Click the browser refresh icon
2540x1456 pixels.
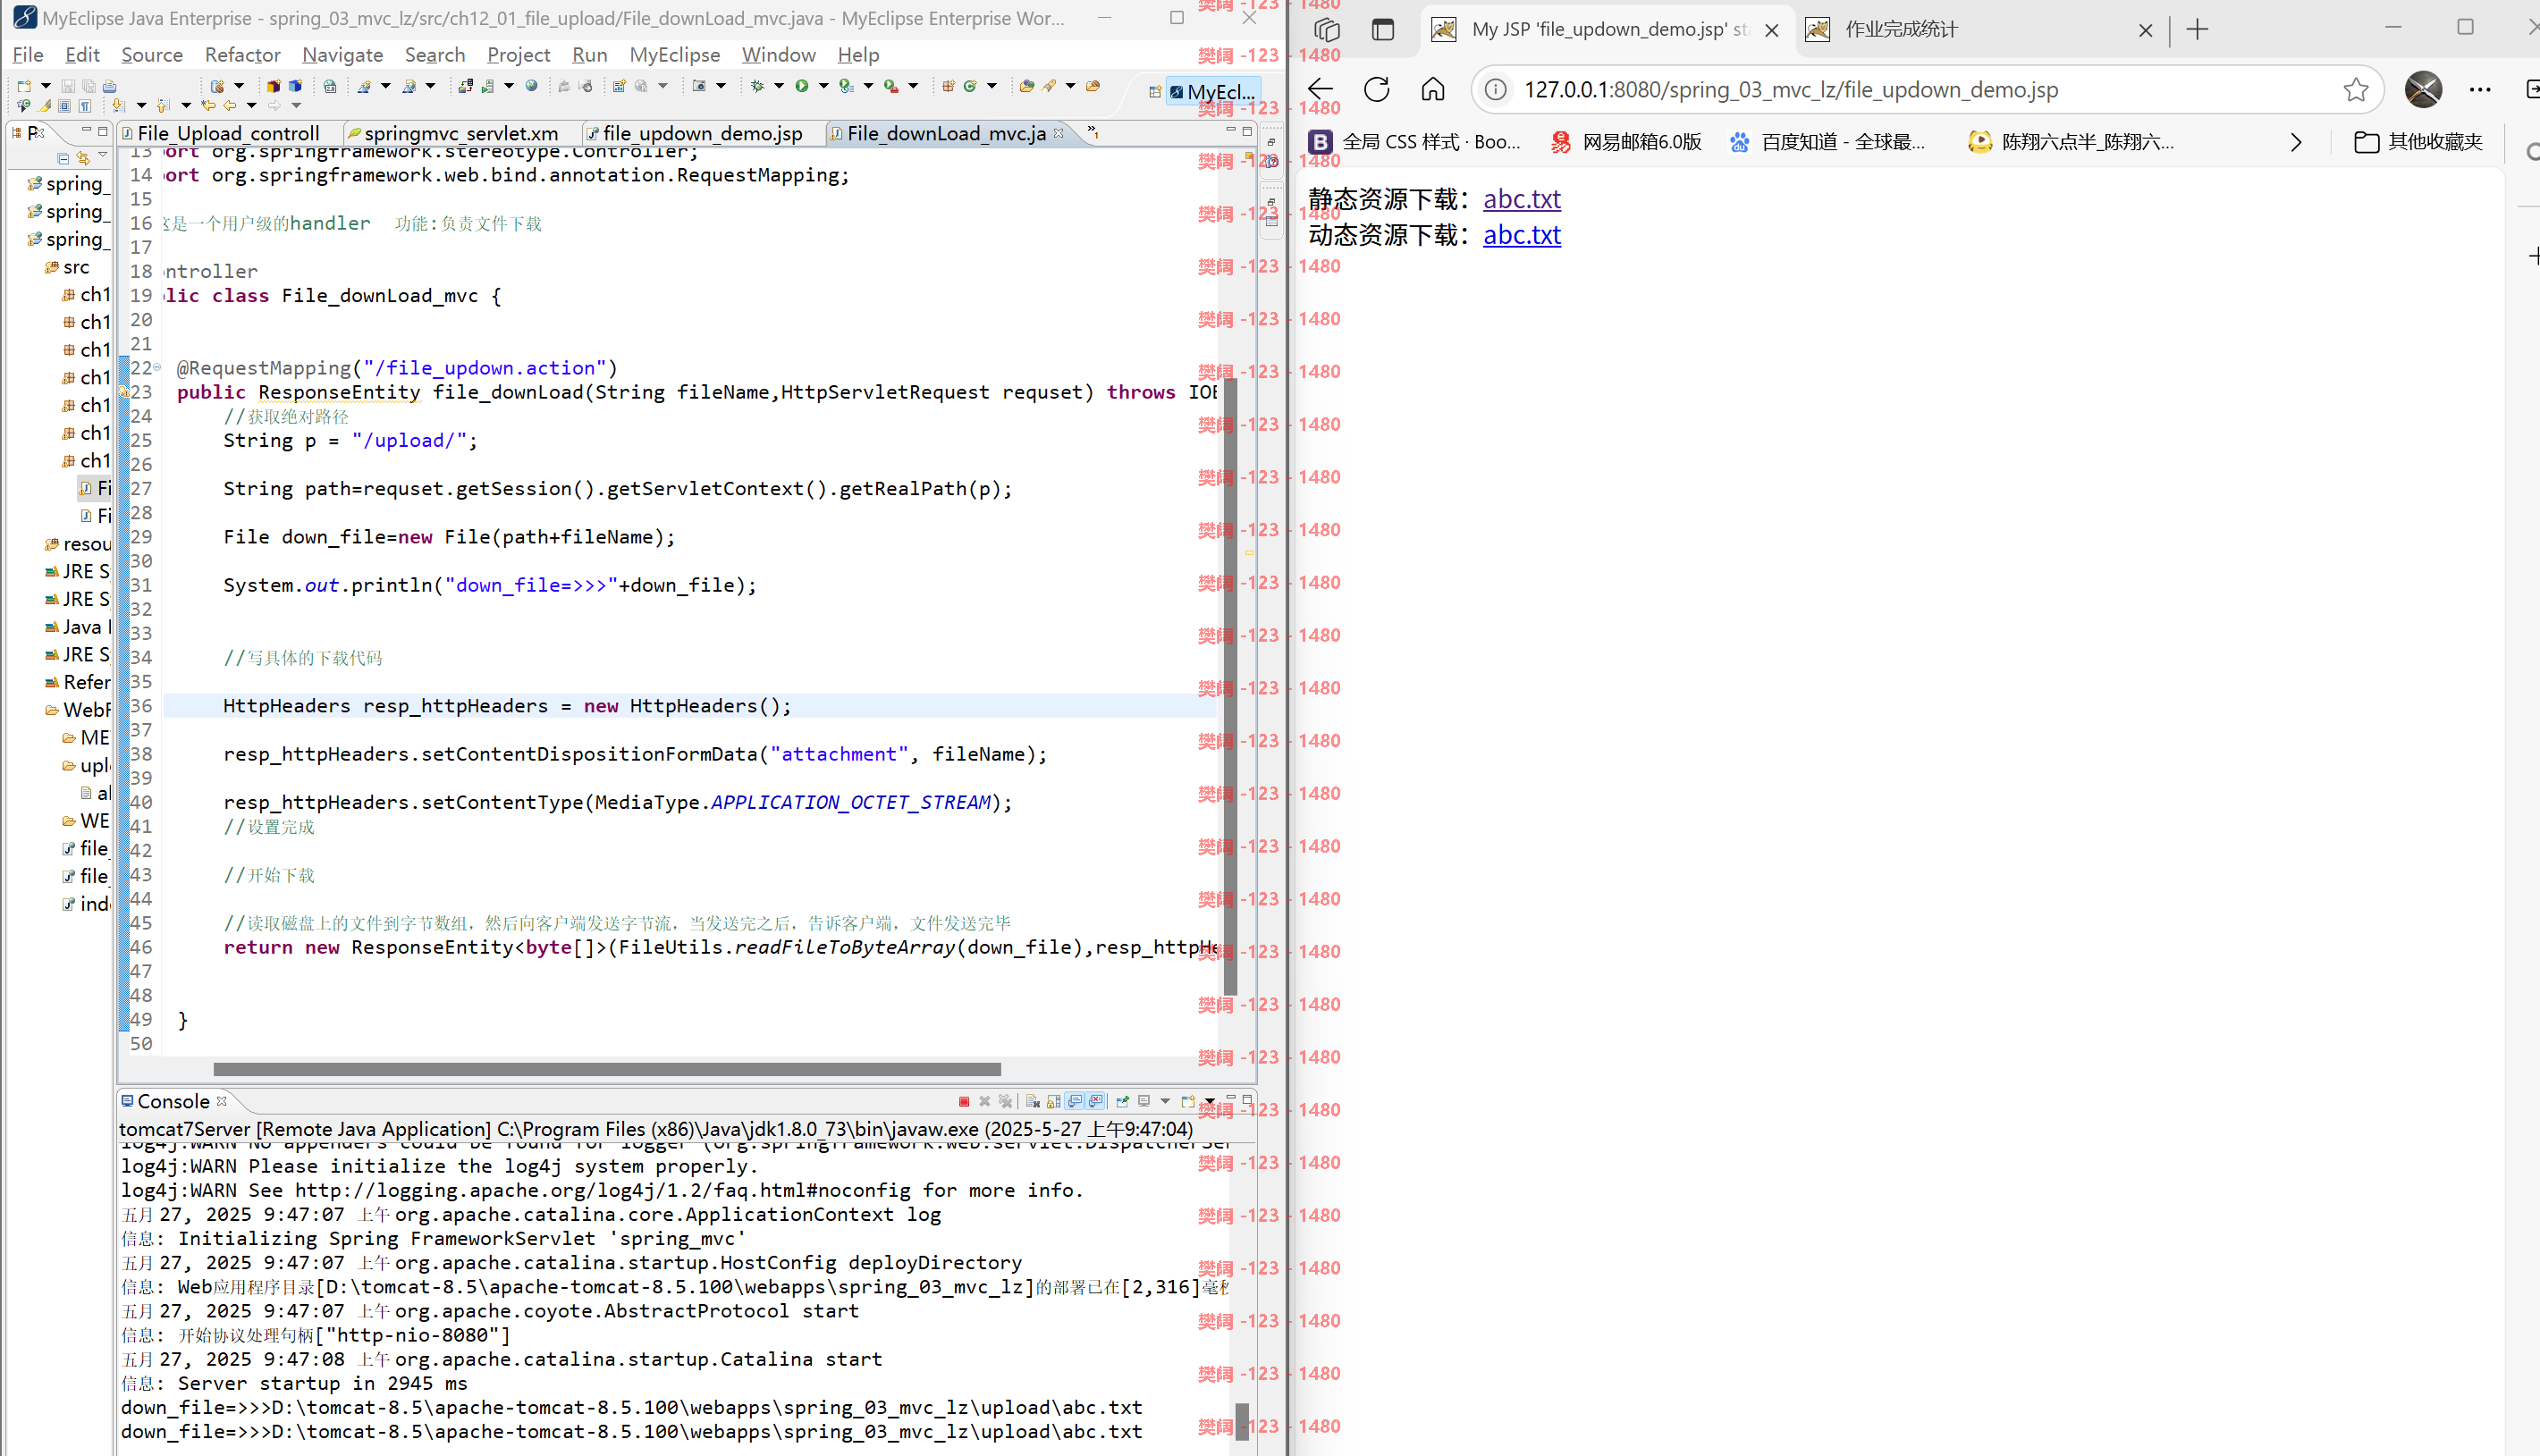1377,89
